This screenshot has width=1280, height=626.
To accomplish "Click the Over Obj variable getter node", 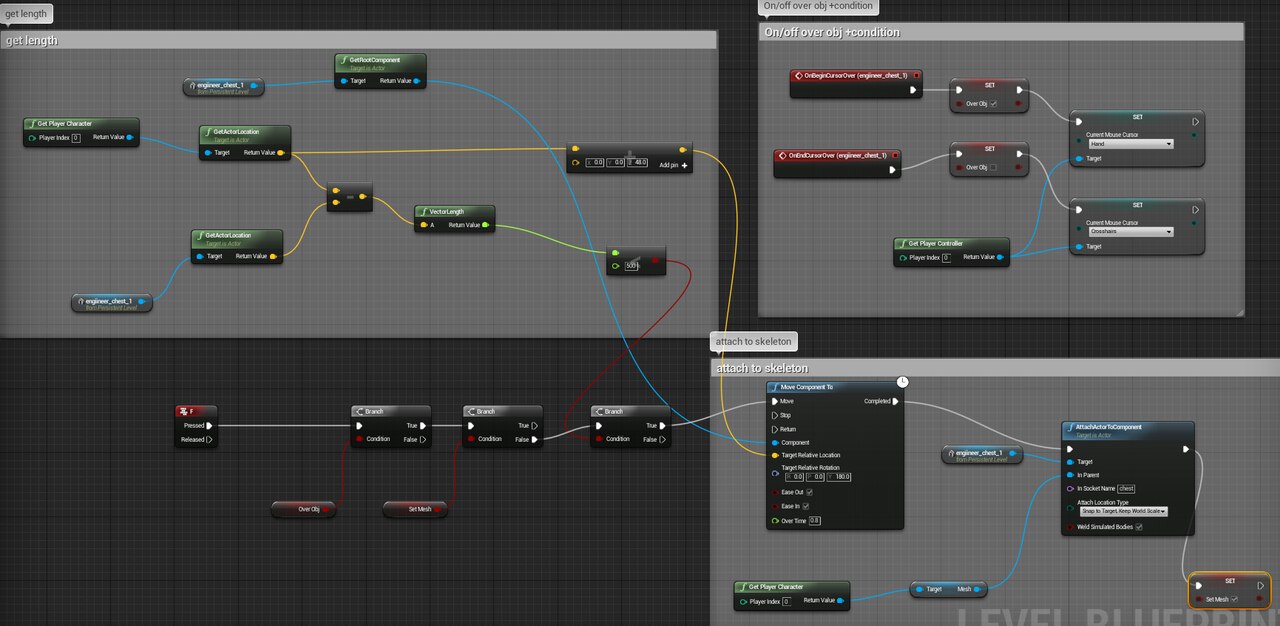I will pyautogui.click(x=303, y=509).
